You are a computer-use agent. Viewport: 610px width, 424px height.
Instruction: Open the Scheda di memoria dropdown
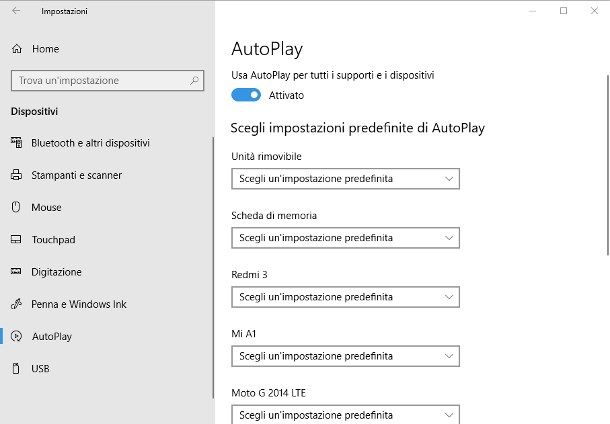point(345,238)
